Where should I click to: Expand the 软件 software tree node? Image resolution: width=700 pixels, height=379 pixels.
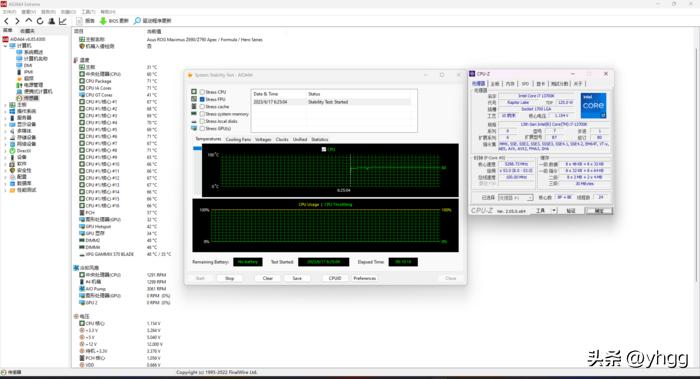pyautogui.click(x=5, y=164)
